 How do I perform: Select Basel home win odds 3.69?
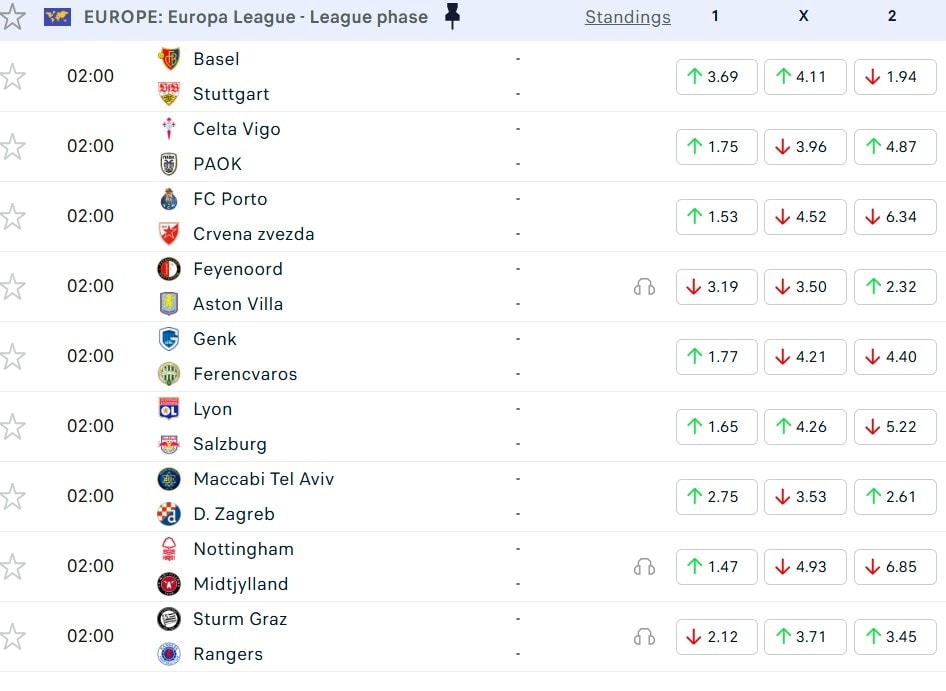(x=716, y=77)
